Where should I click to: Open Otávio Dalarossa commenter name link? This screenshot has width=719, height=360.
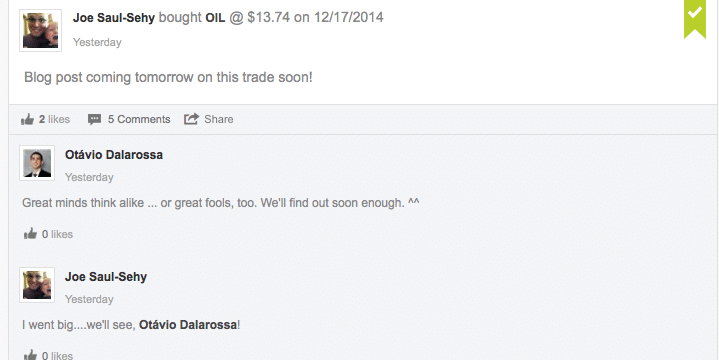click(x=114, y=155)
